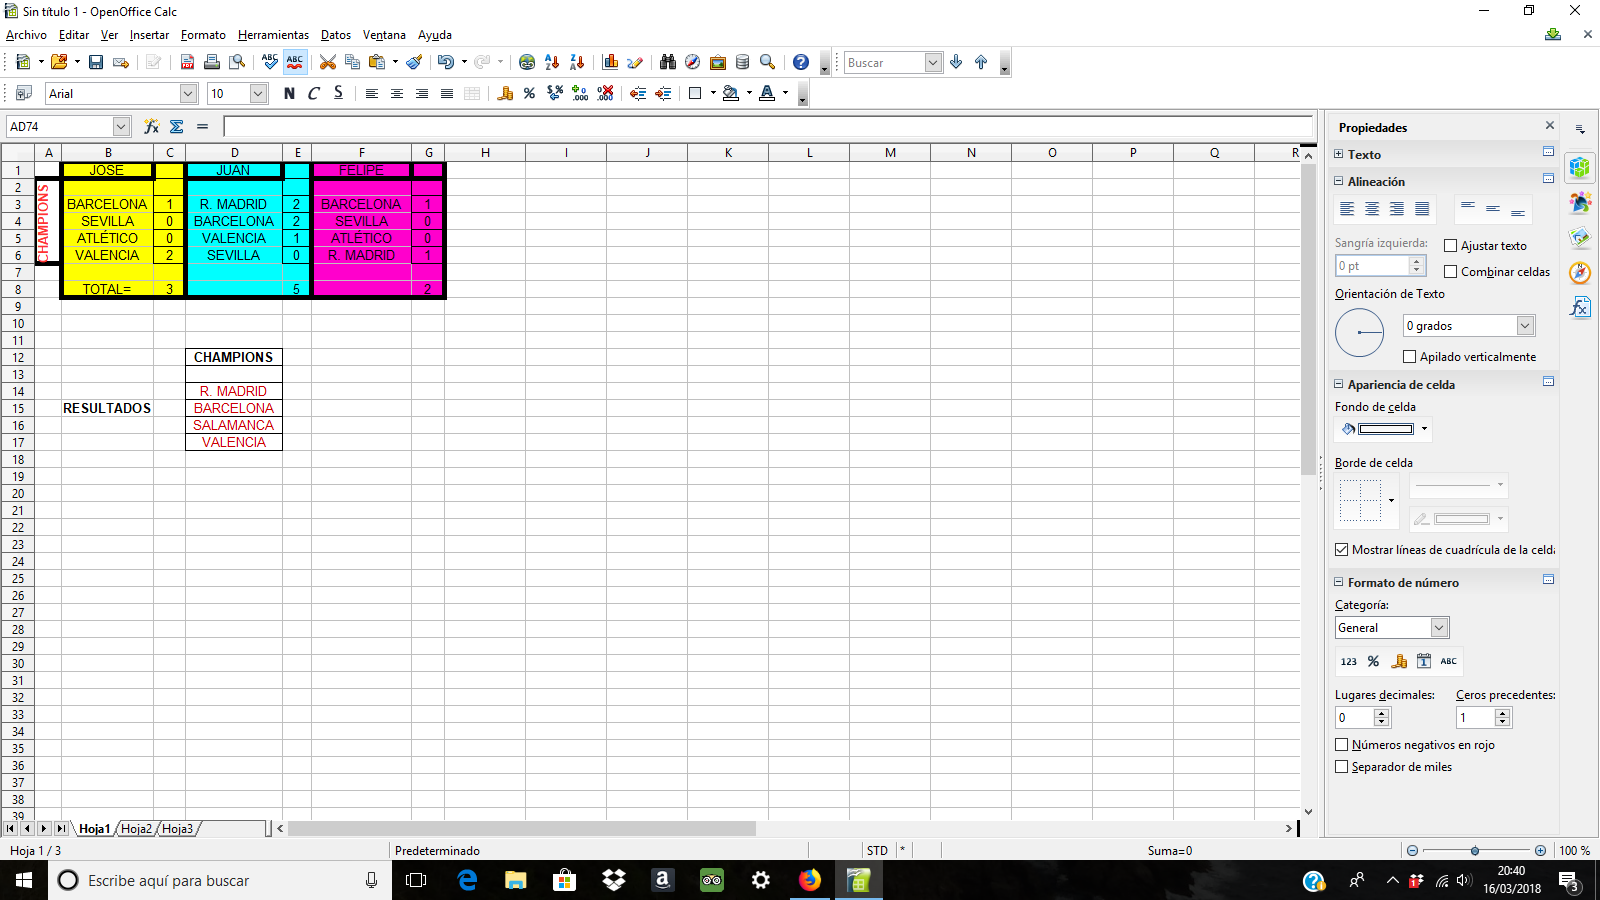Uncheck Mostrar líneas de cuadrícula checkbox

tap(1342, 550)
